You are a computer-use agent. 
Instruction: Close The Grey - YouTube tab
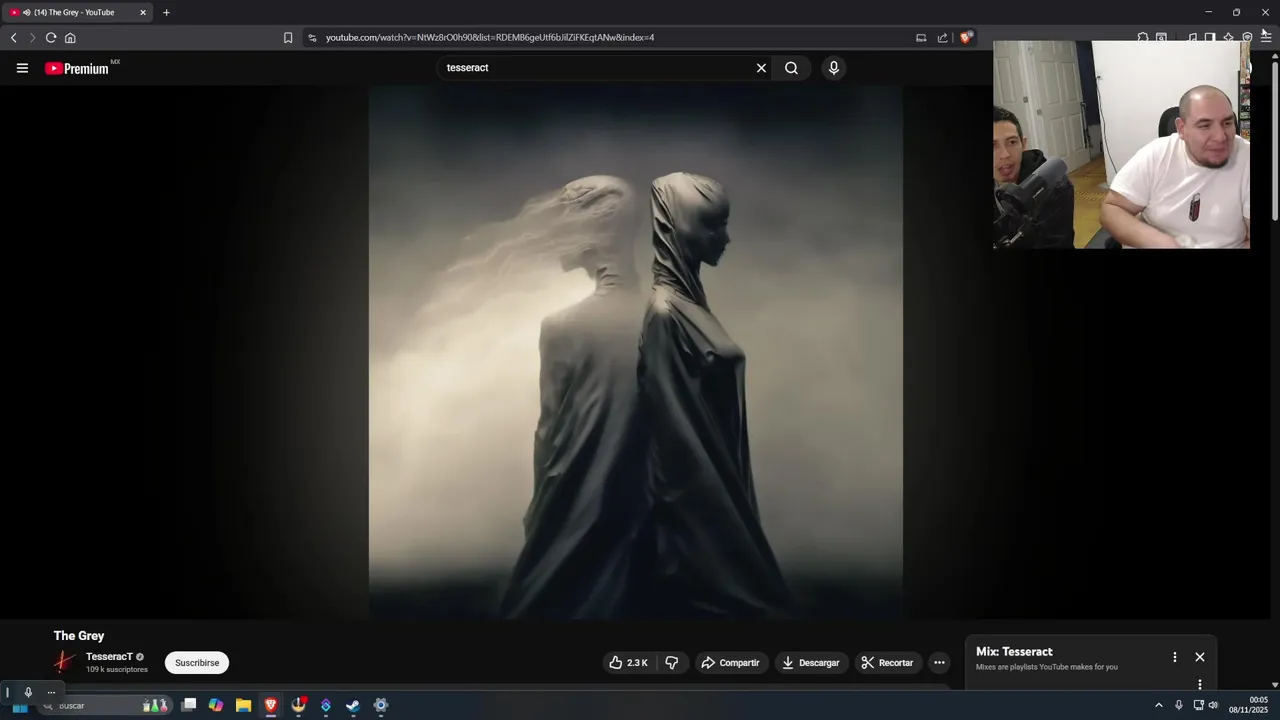tap(143, 13)
